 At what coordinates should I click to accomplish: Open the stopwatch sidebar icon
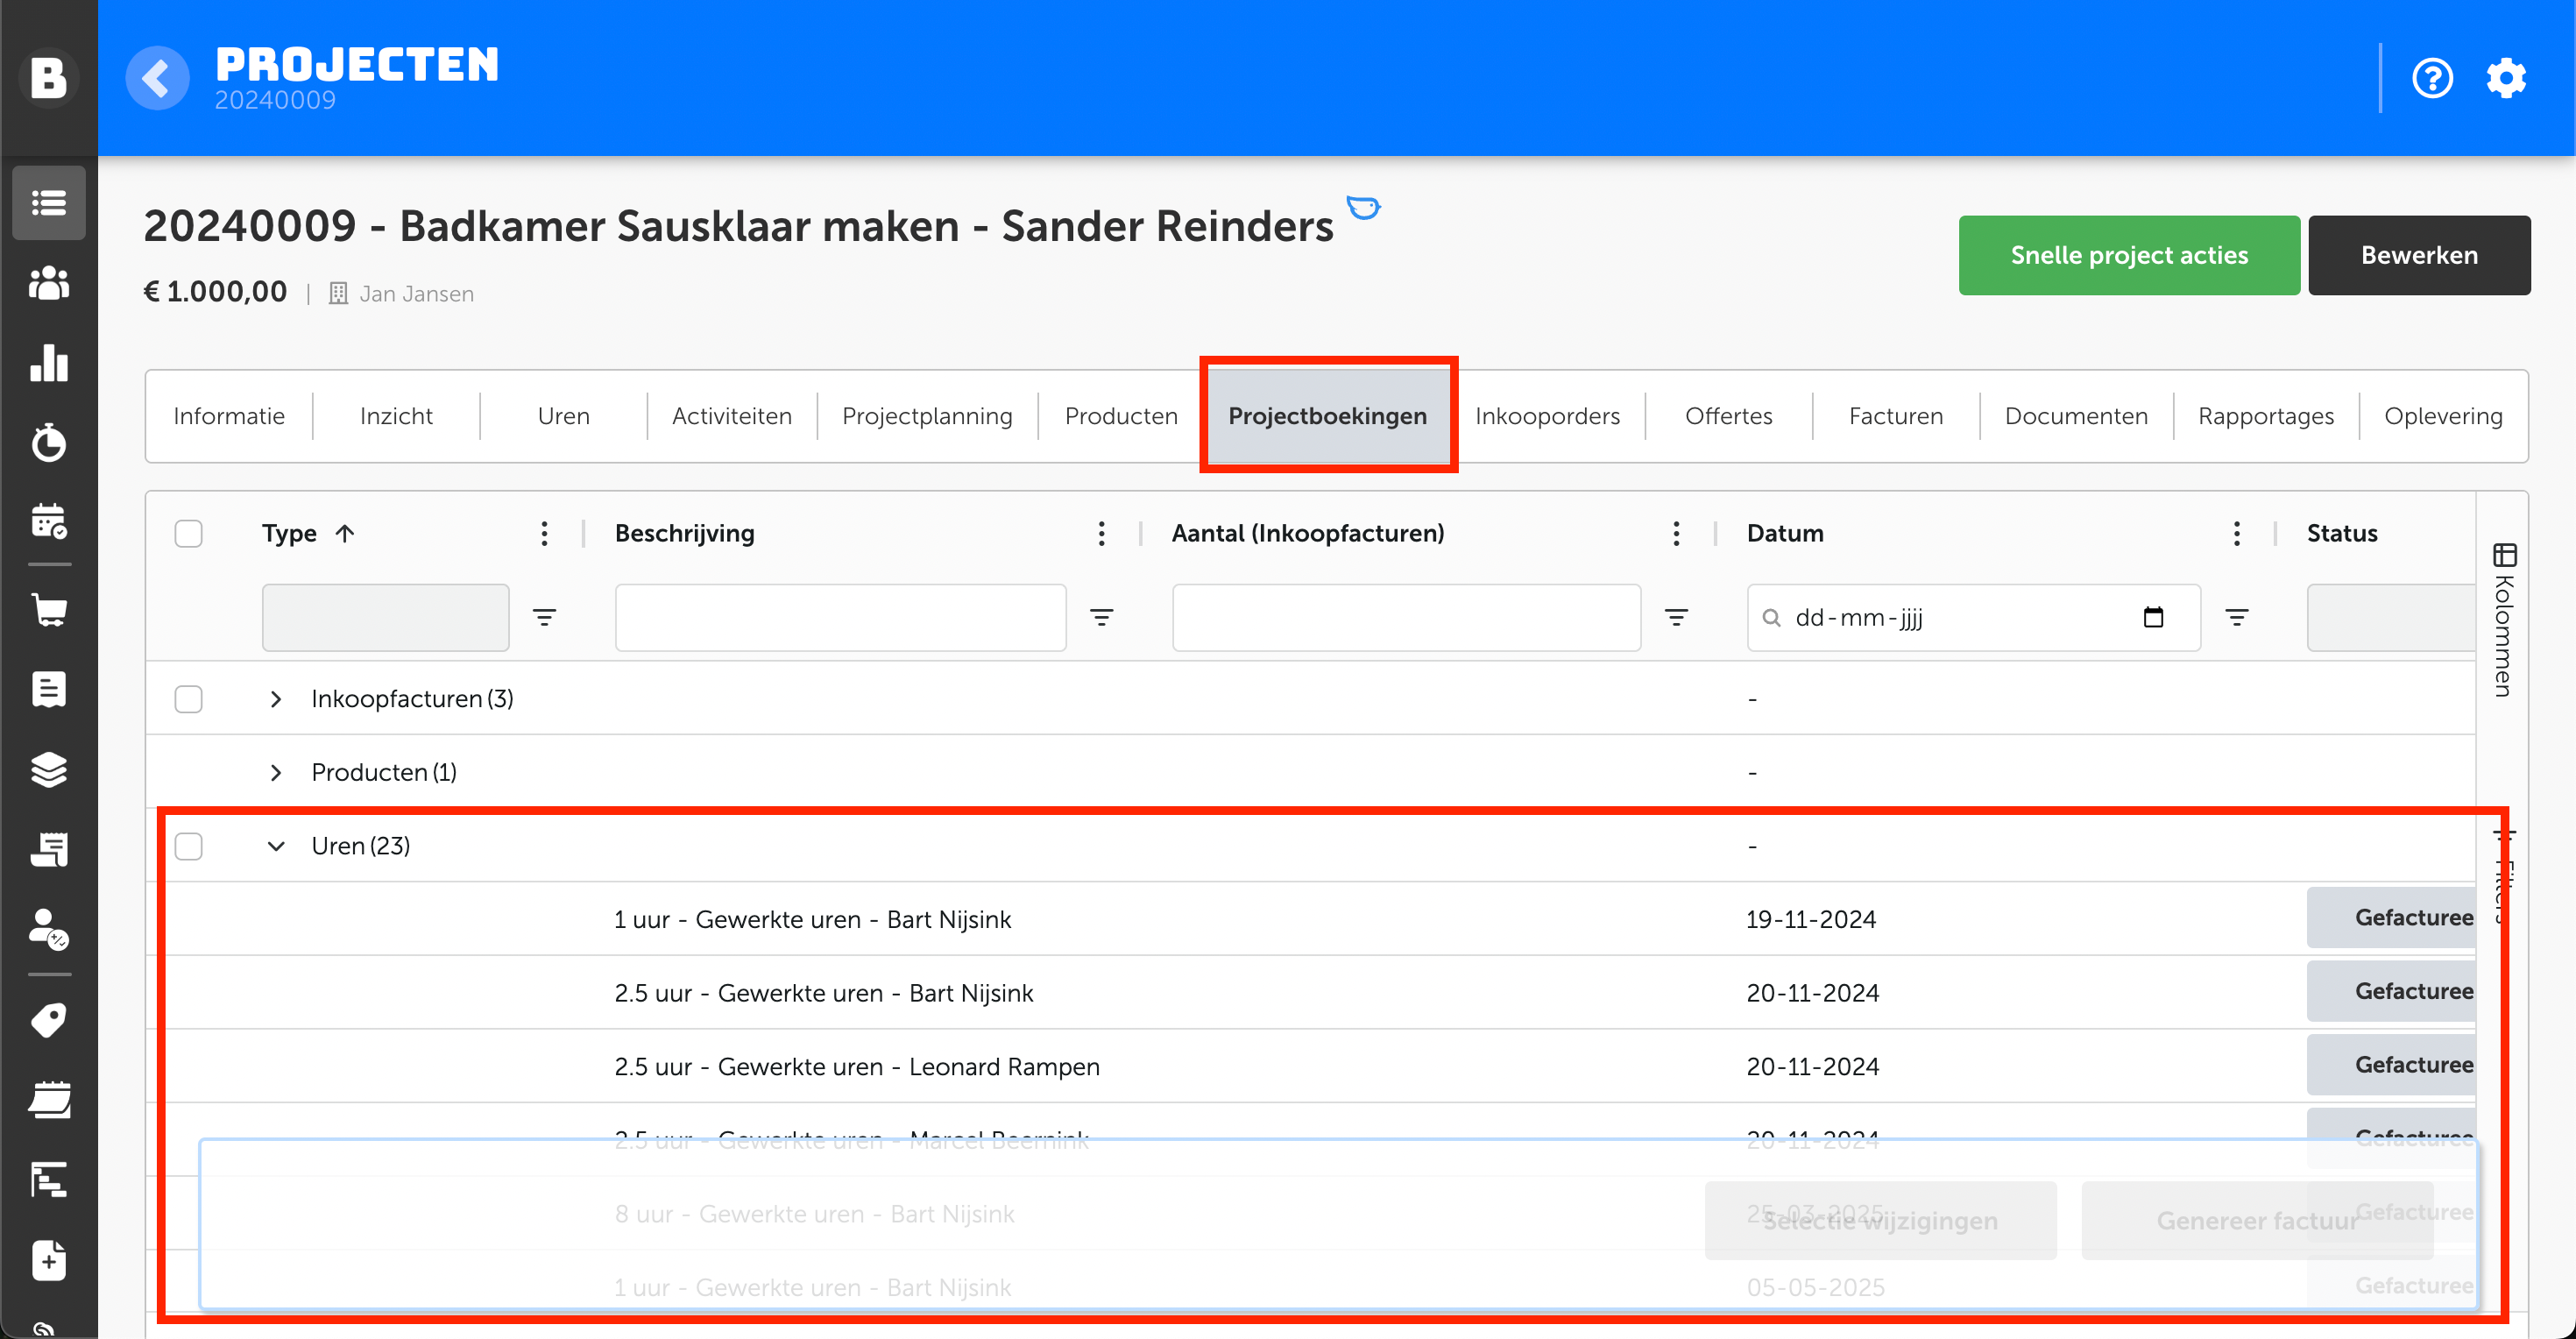coord(48,442)
